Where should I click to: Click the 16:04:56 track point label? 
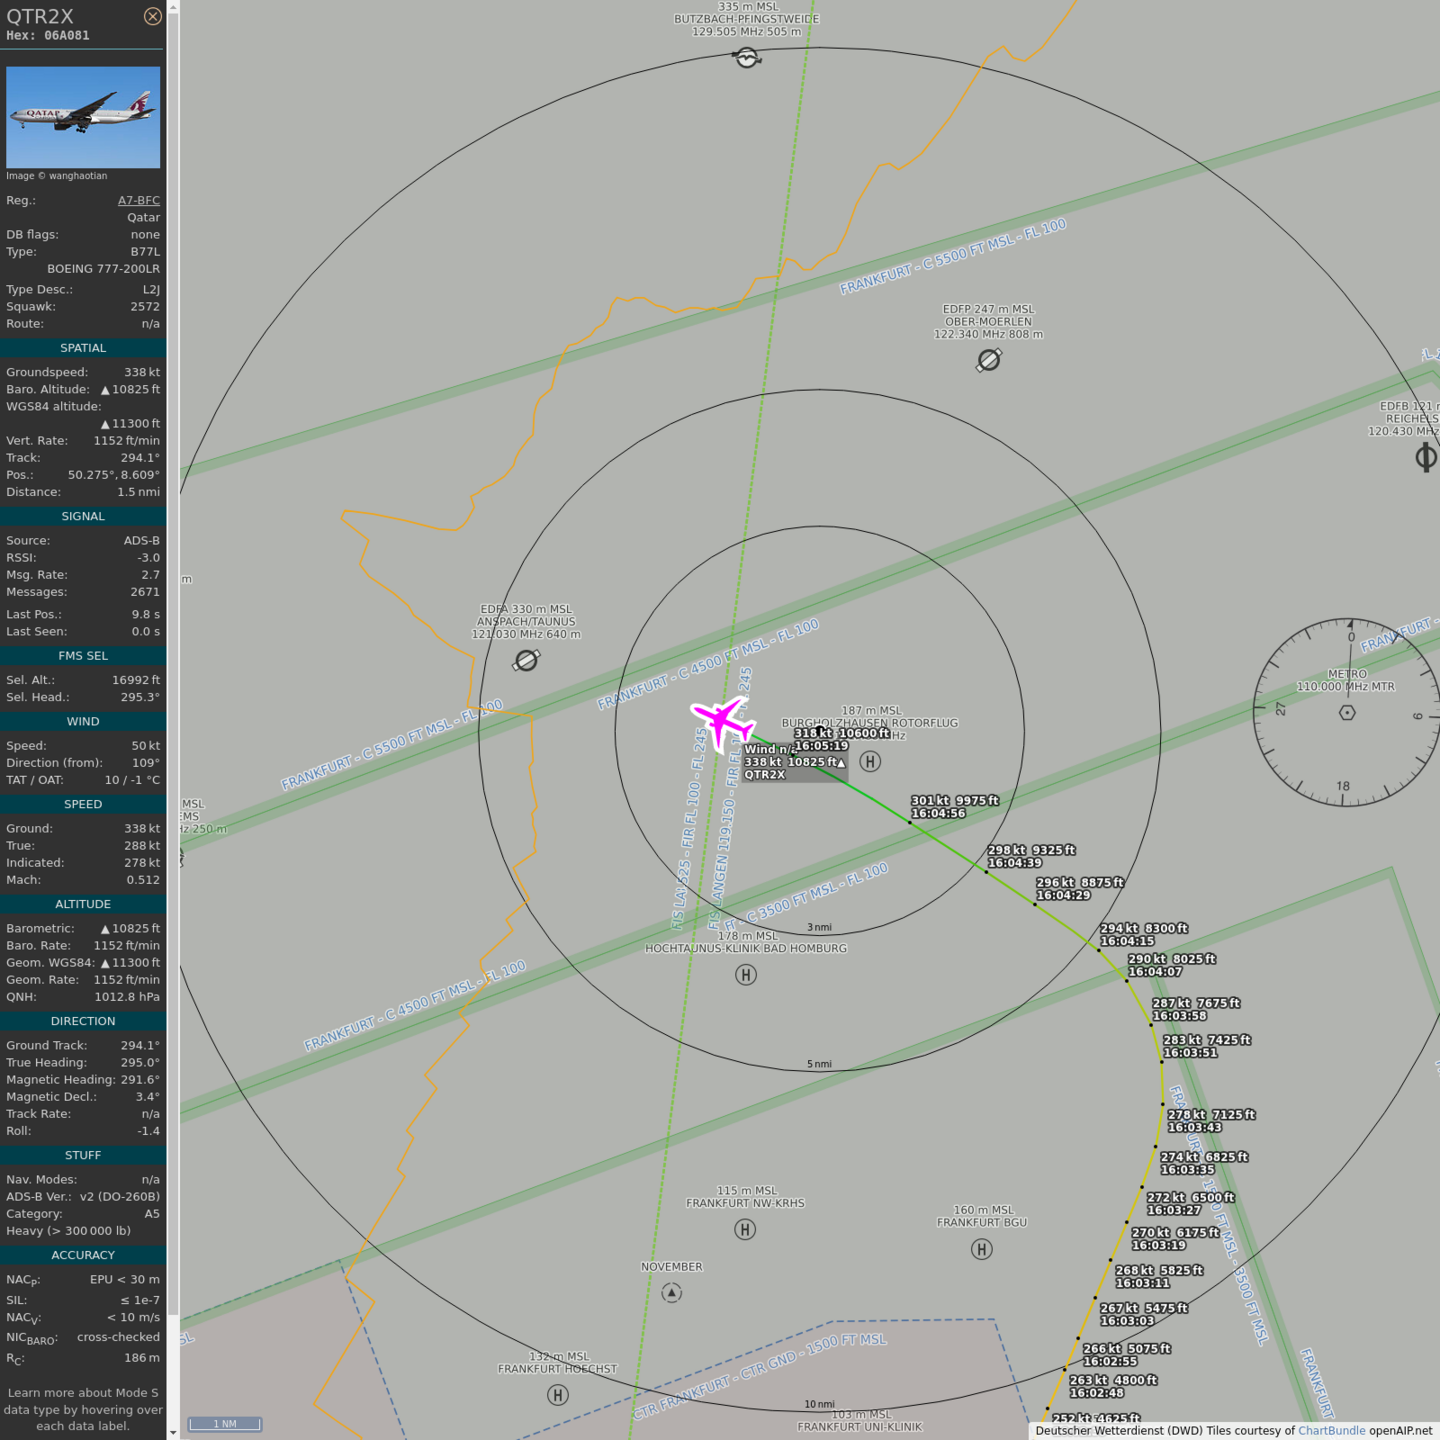pyautogui.click(x=938, y=814)
